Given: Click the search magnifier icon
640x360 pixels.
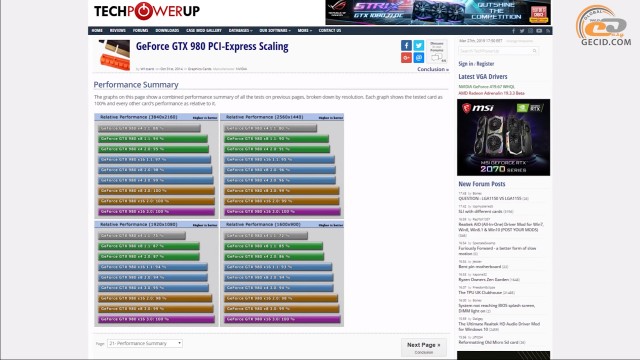Looking at the screenshot, I should (x=534, y=51).
